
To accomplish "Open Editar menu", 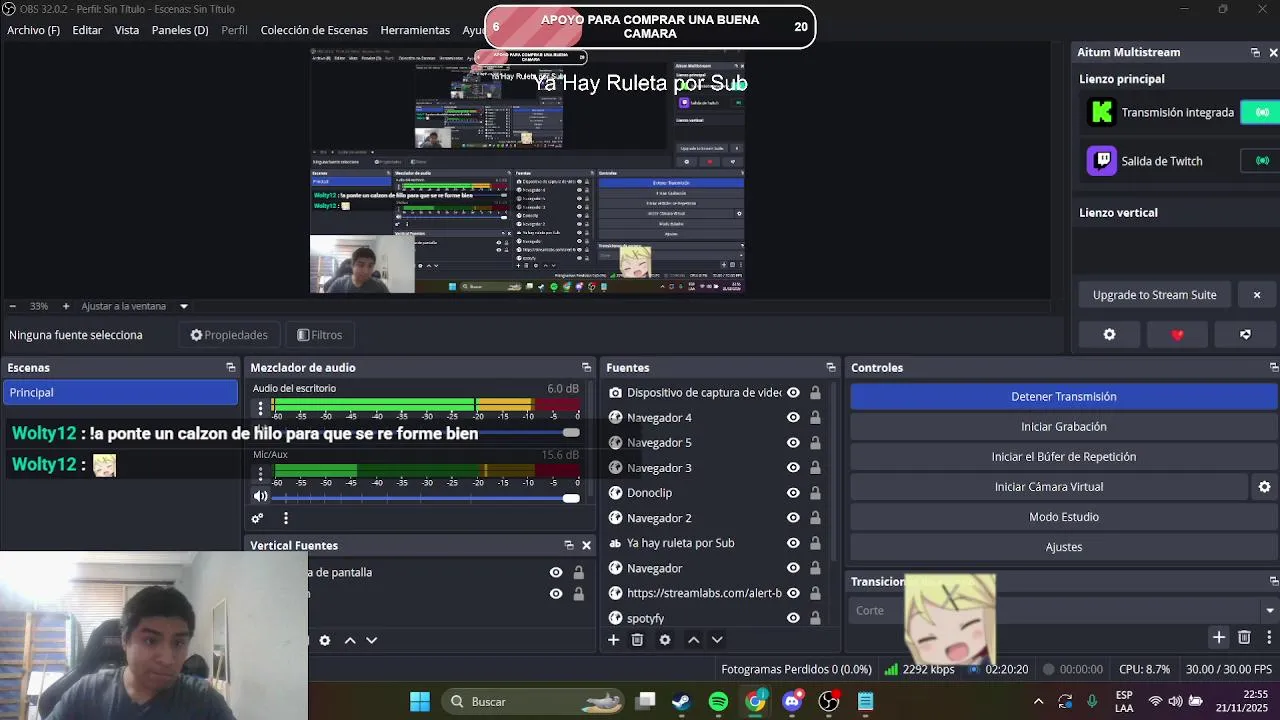I will 87,30.
